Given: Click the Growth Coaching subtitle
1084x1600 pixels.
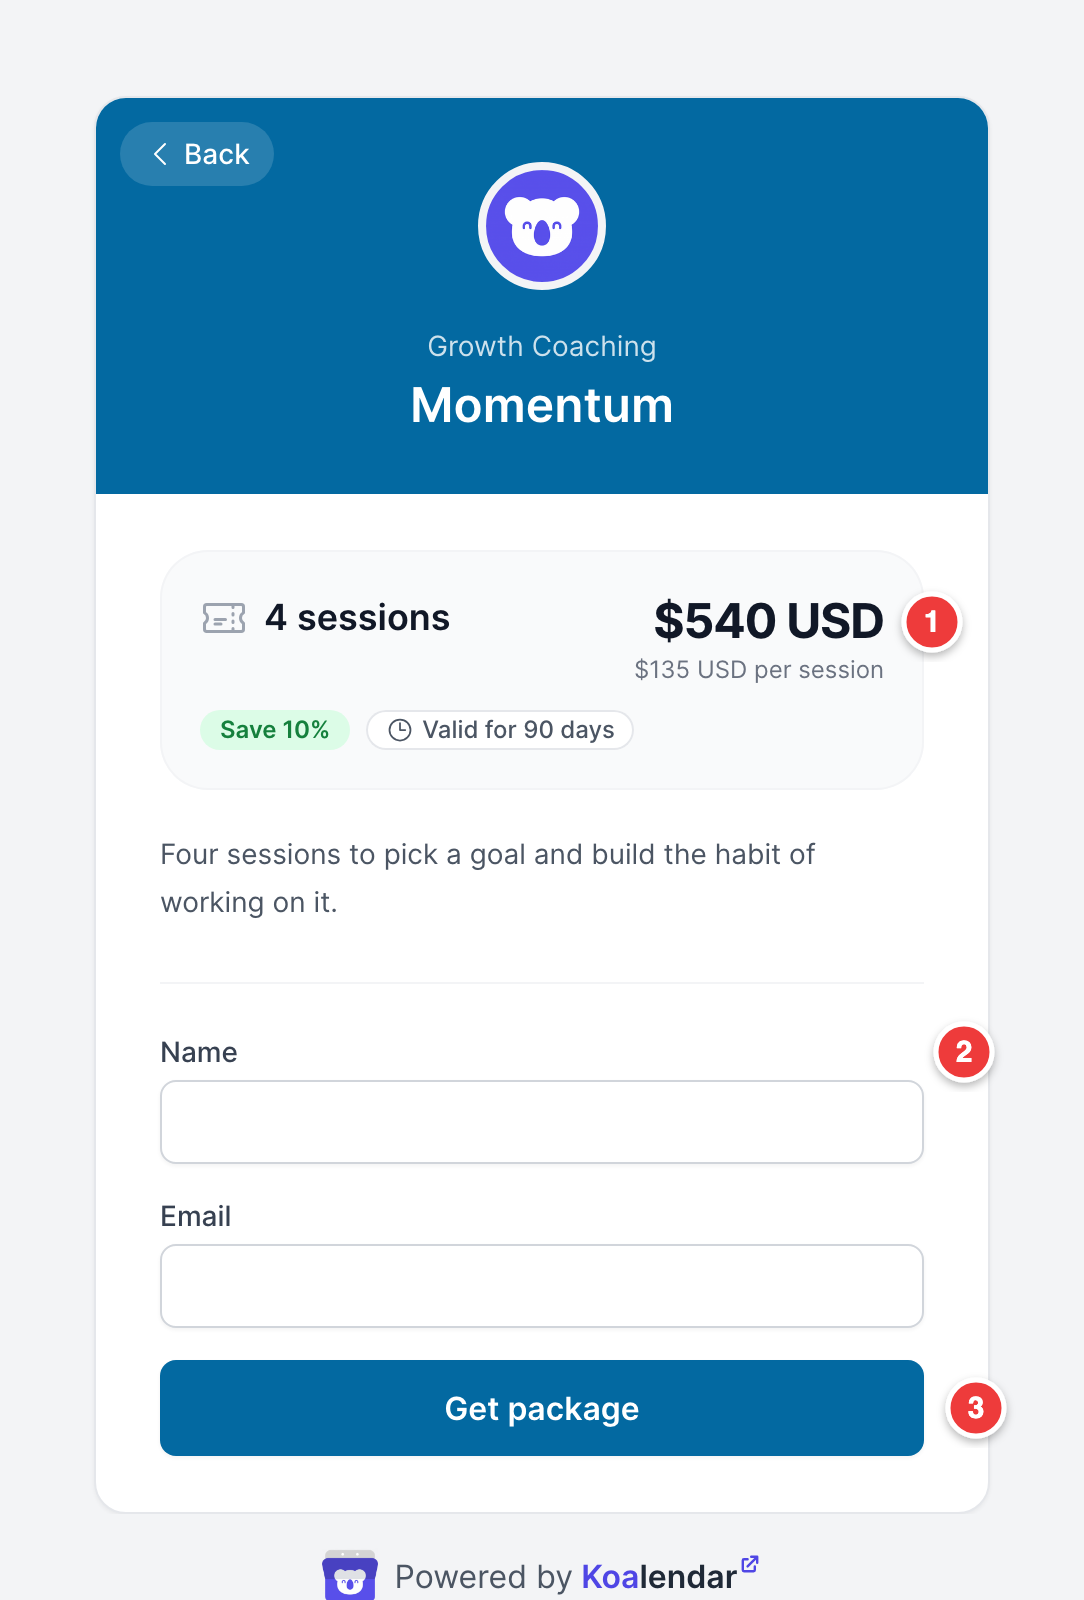Looking at the screenshot, I should coord(542,346).
